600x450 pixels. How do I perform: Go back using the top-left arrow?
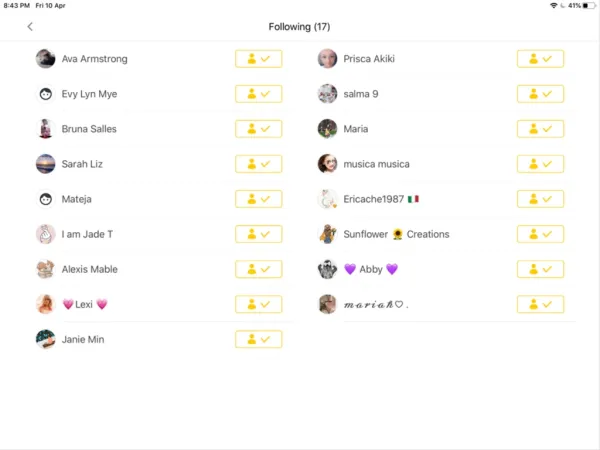pos(30,27)
